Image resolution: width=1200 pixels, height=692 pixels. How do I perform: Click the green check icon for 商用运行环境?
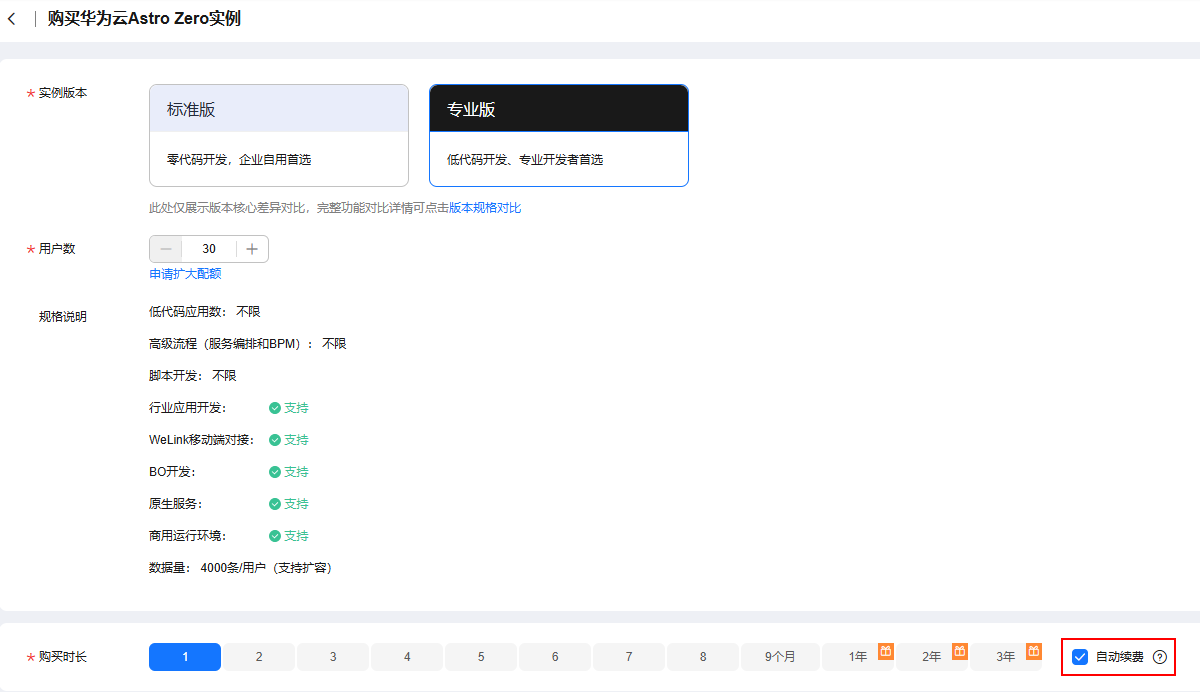(x=275, y=536)
